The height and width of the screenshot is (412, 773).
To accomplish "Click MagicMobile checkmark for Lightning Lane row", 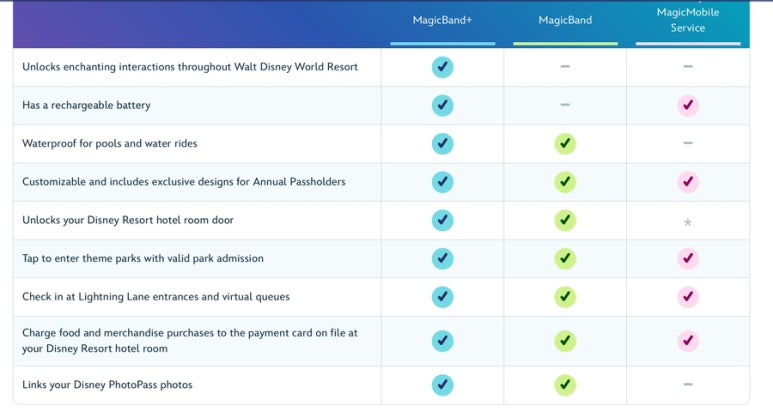I will [688, 297].
